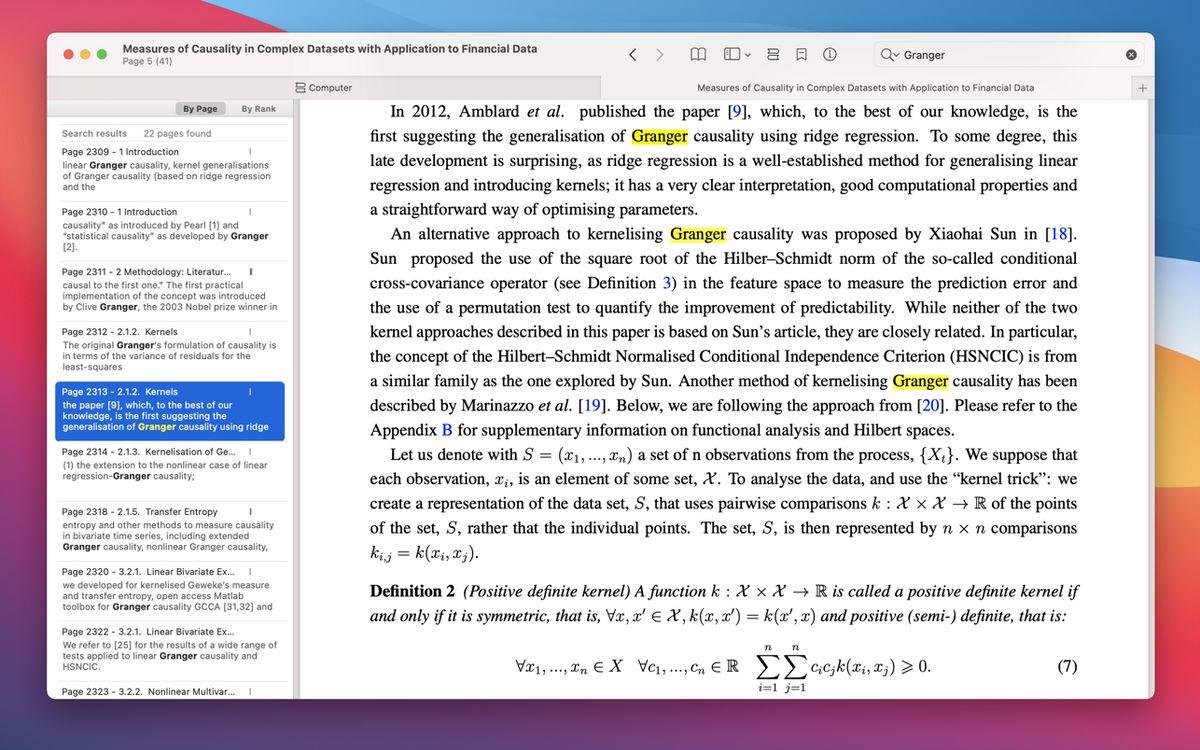This screenshot has height=750, width=1200.
Task: Go forward with the right chevron
Action: (x=660, y=55)
